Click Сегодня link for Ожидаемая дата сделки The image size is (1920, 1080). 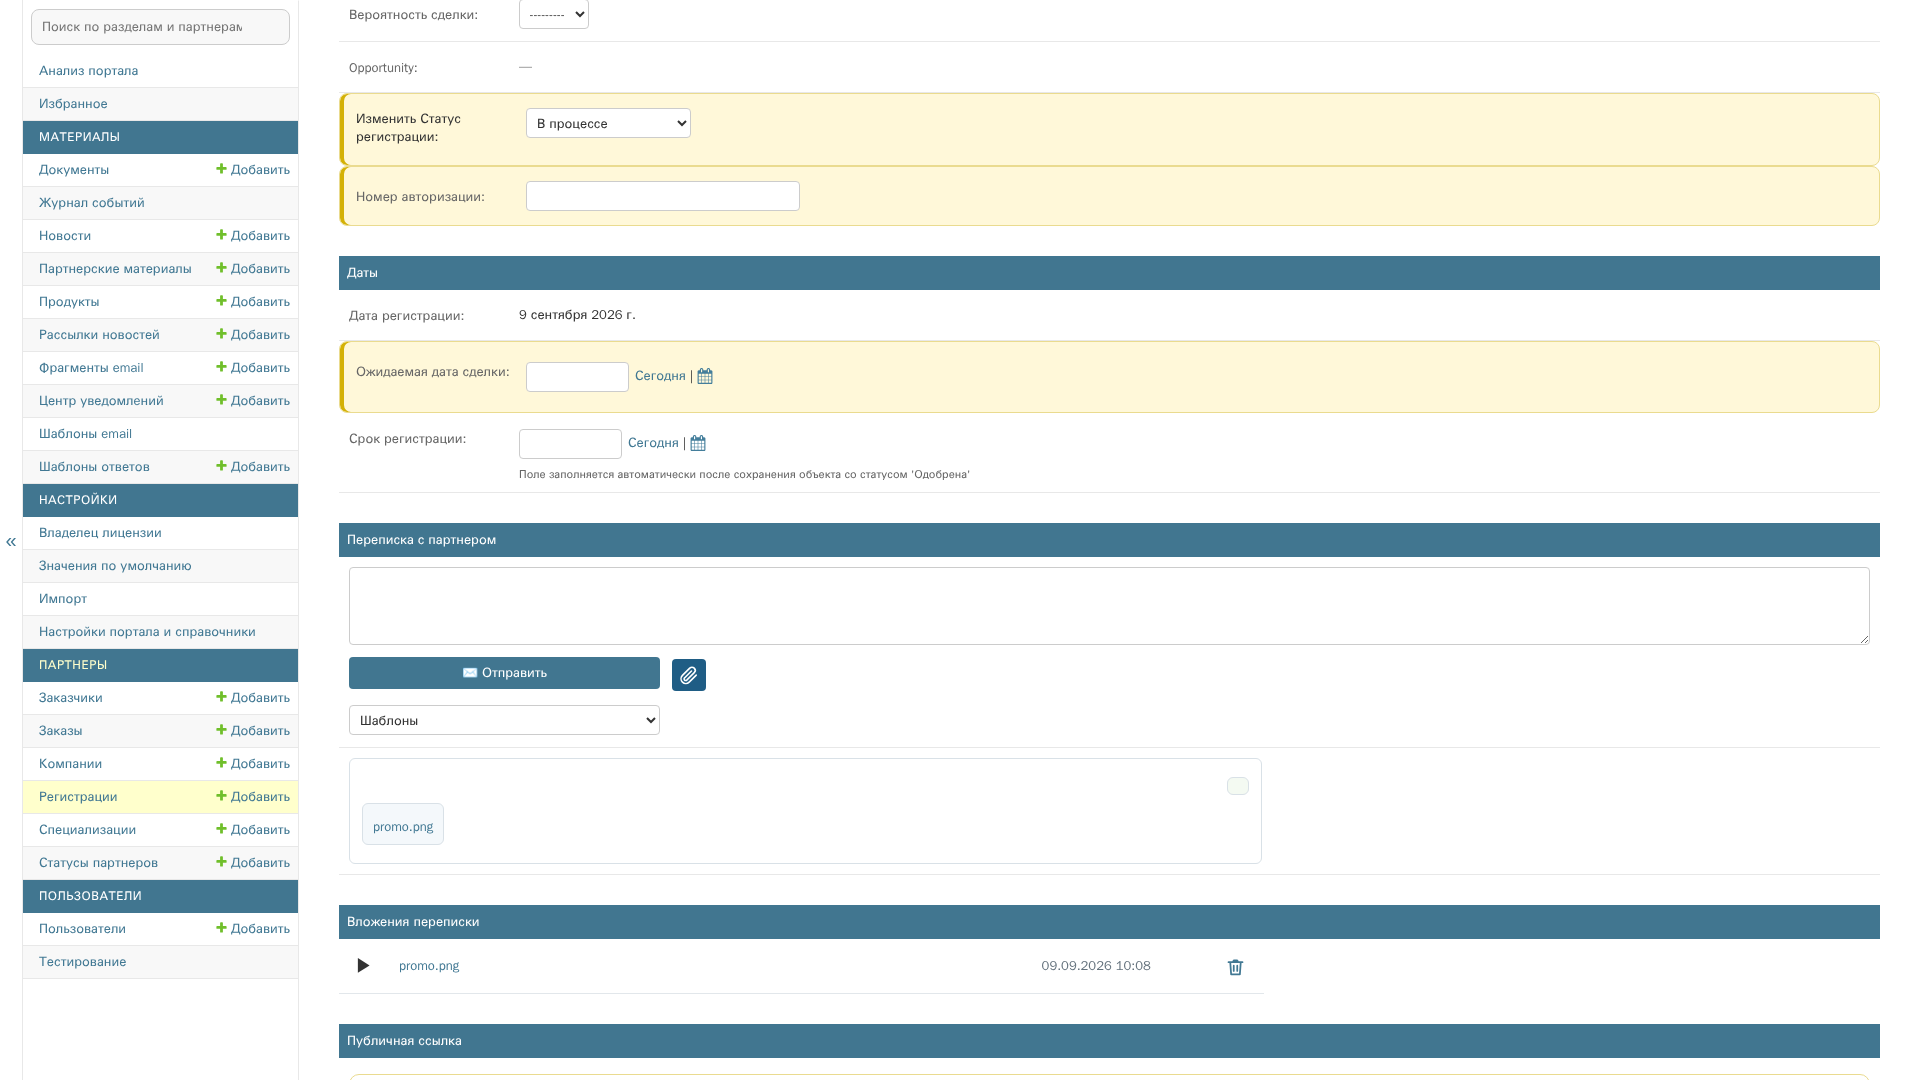[660, 376]
